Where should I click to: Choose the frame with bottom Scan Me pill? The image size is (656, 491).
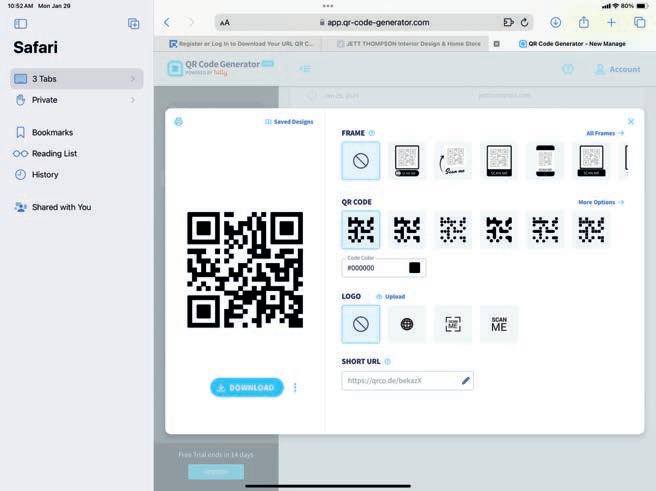tap(407, 161)
